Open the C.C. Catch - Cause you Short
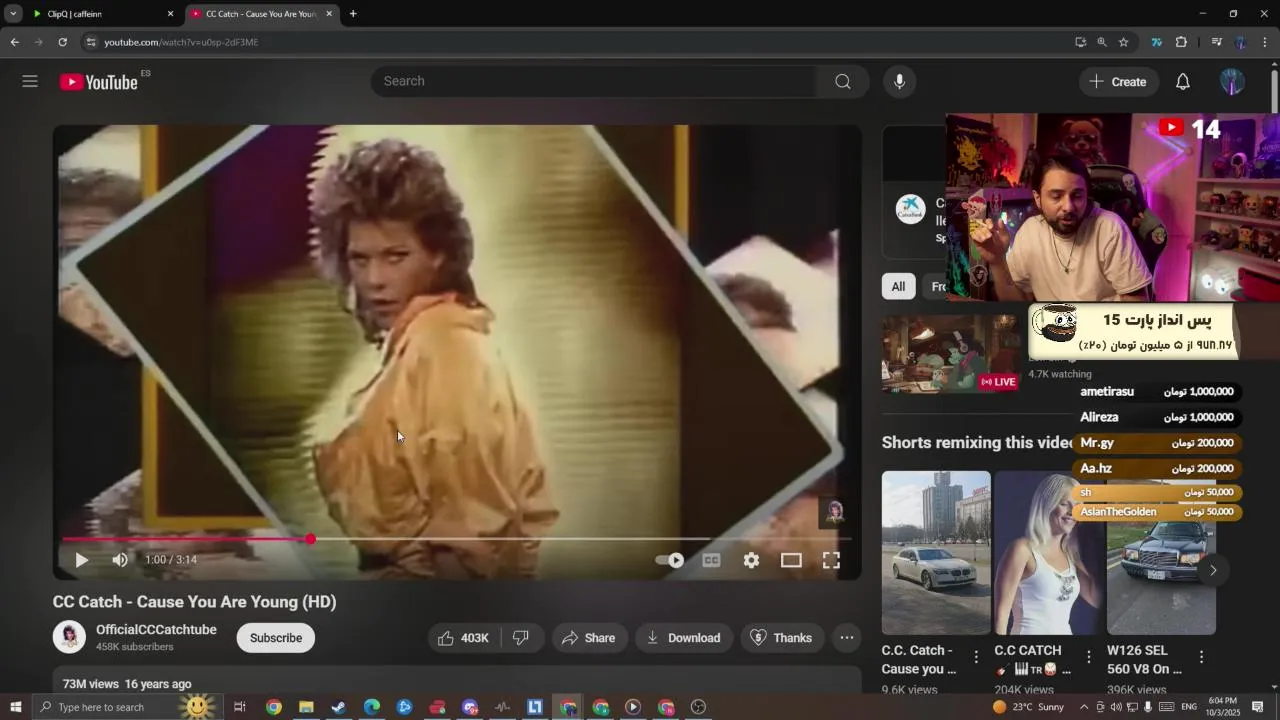Viewport: 1280px width, 720px height. point(936,553)
